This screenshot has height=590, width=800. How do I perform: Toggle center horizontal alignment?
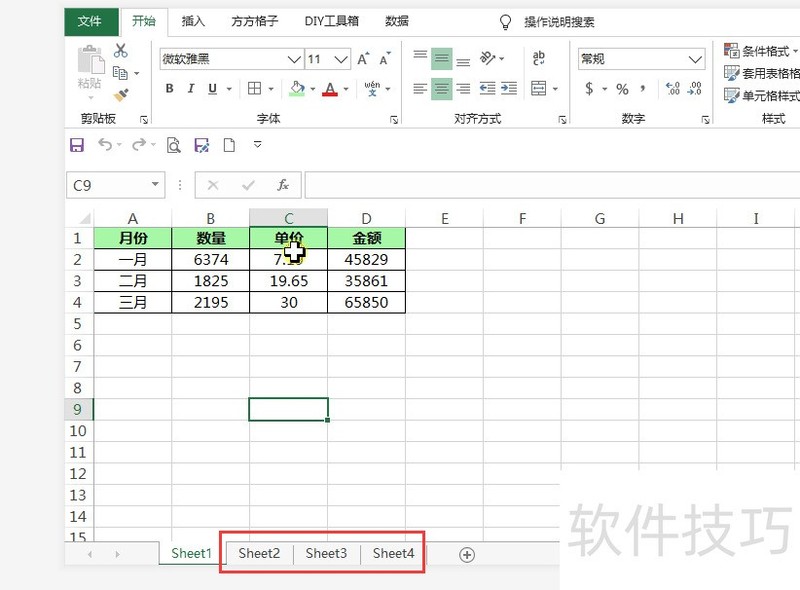pyautogui.click(x=441, y=89)
